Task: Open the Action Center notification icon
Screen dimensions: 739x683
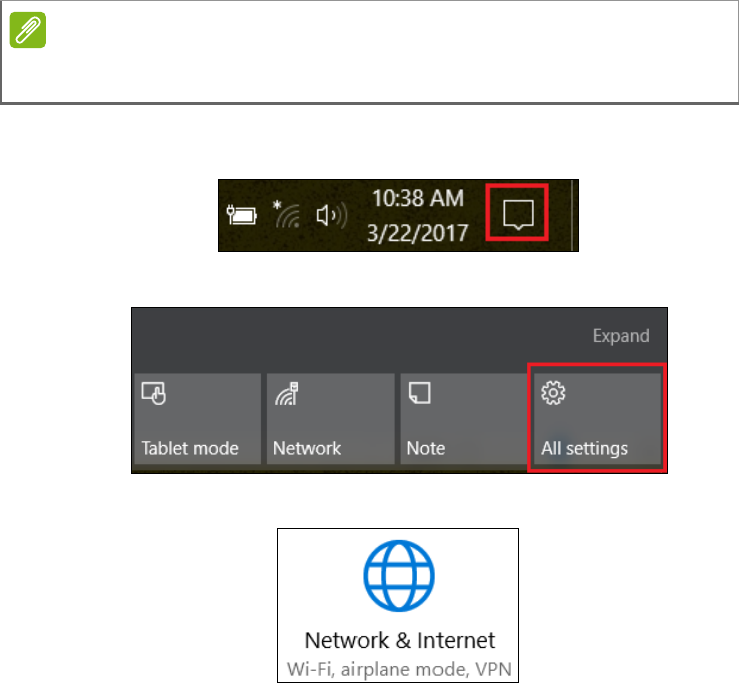Action: tap(518, 214)
